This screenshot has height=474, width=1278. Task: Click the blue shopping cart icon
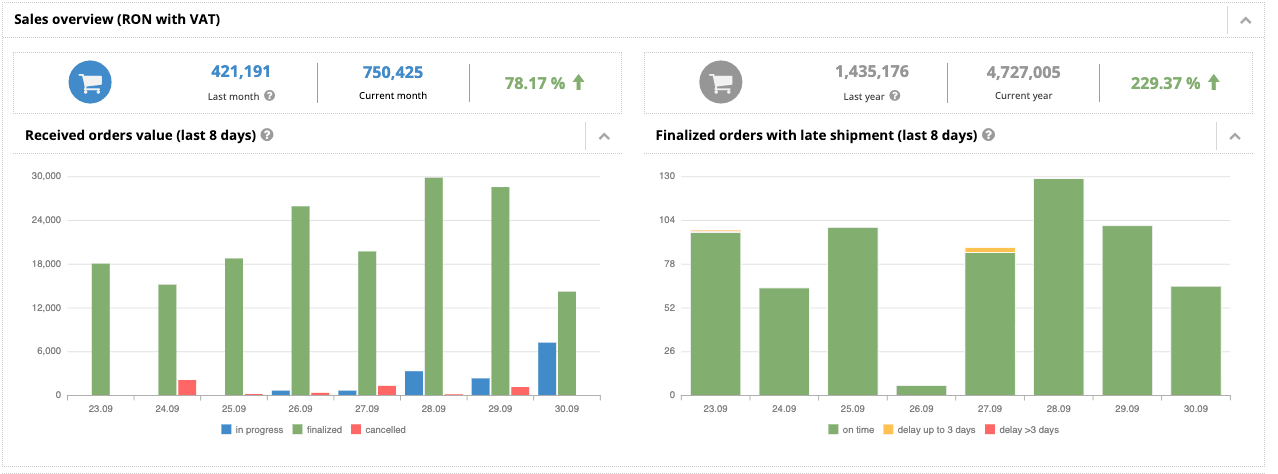coord(90,83)
